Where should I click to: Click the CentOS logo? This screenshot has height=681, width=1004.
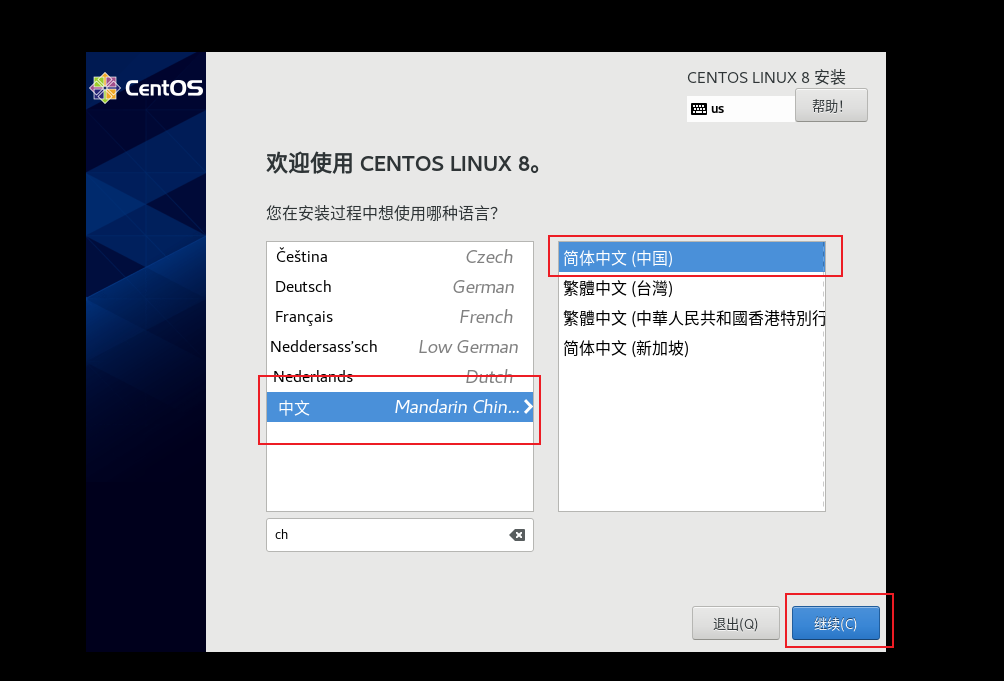click(146, 88)
